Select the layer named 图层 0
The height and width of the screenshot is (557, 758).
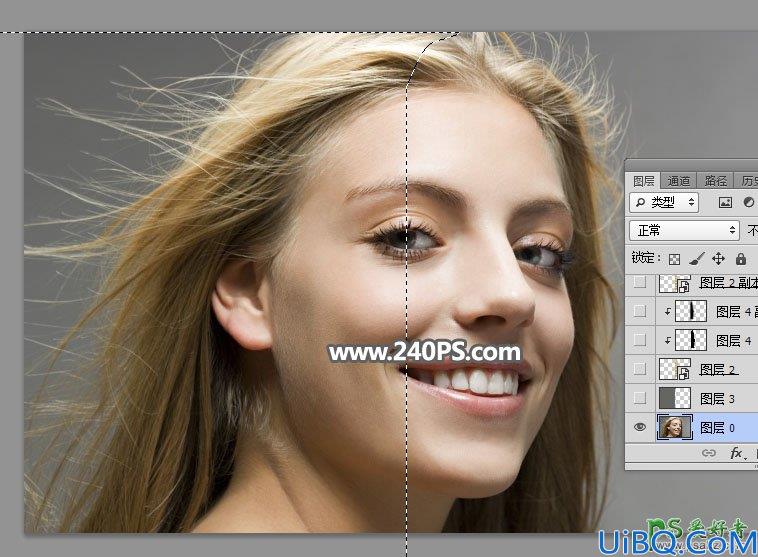pos(717,428)
